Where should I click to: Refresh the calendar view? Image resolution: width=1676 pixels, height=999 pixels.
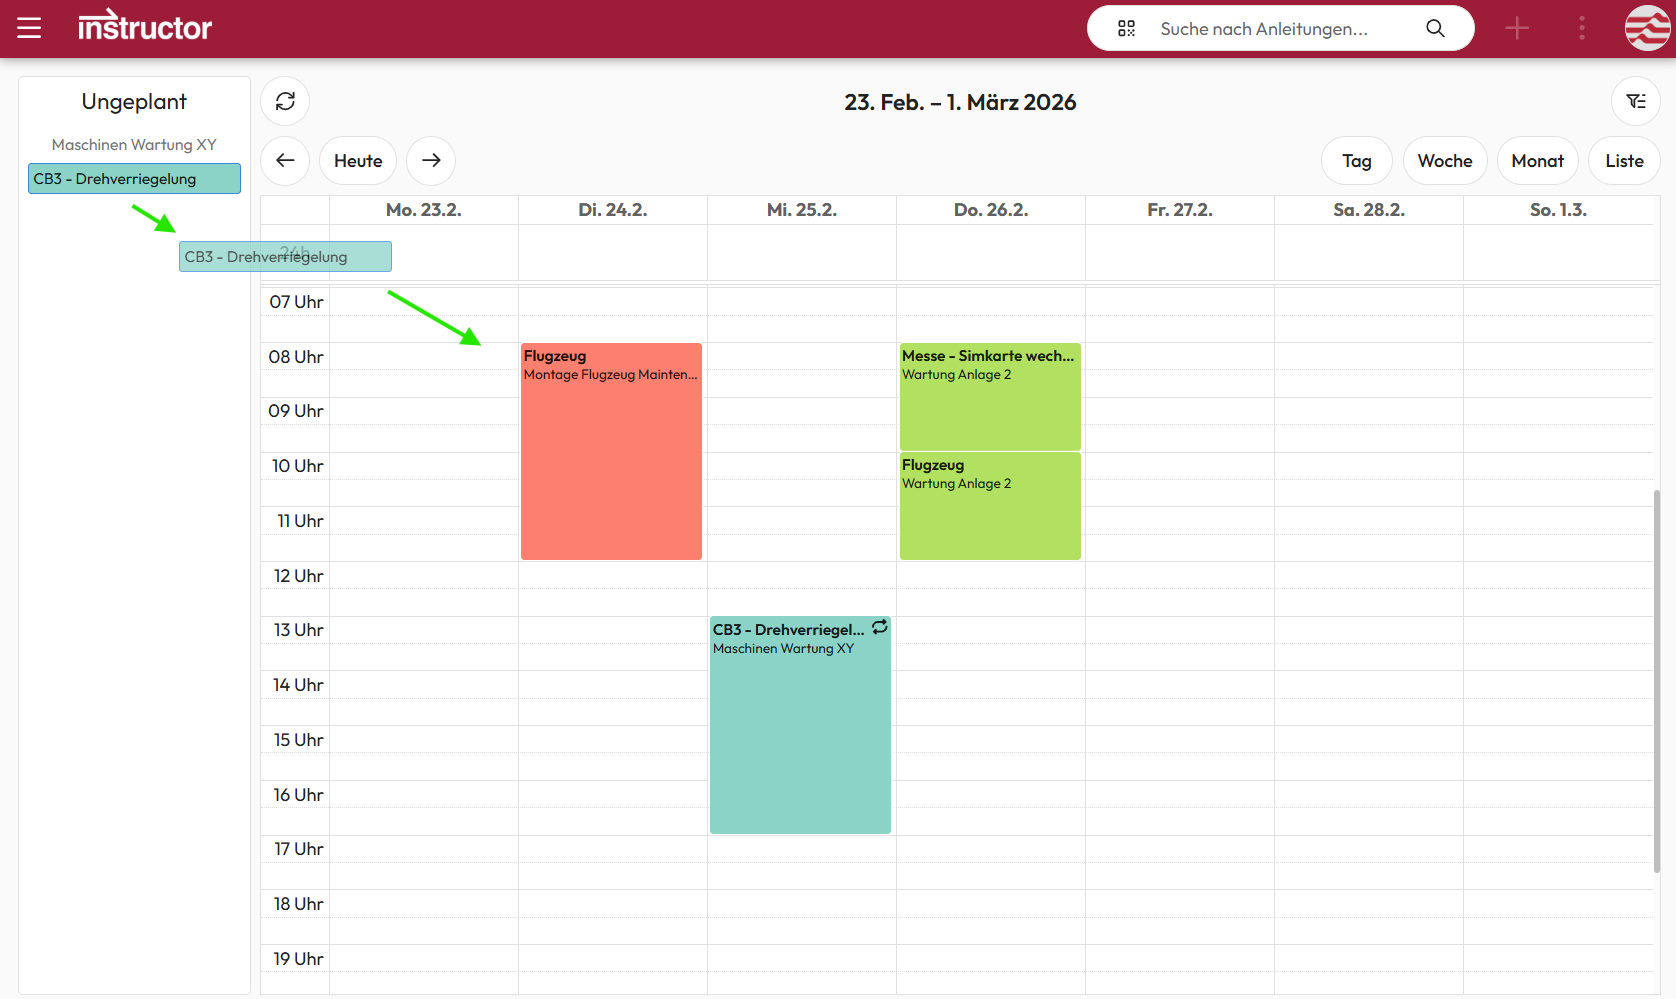pos(285,101)
